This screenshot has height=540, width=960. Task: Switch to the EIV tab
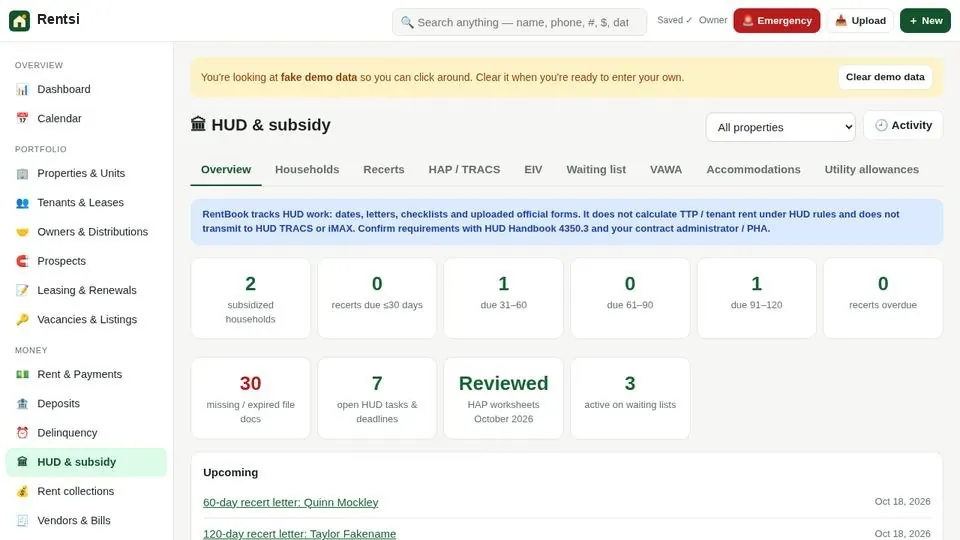[533, 170]
